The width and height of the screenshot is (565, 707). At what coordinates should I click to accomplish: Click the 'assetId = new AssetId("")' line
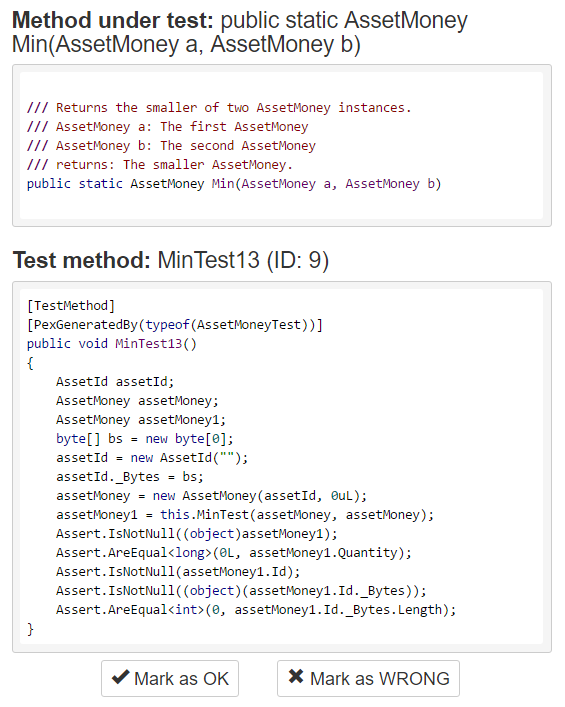coord(152,458)
